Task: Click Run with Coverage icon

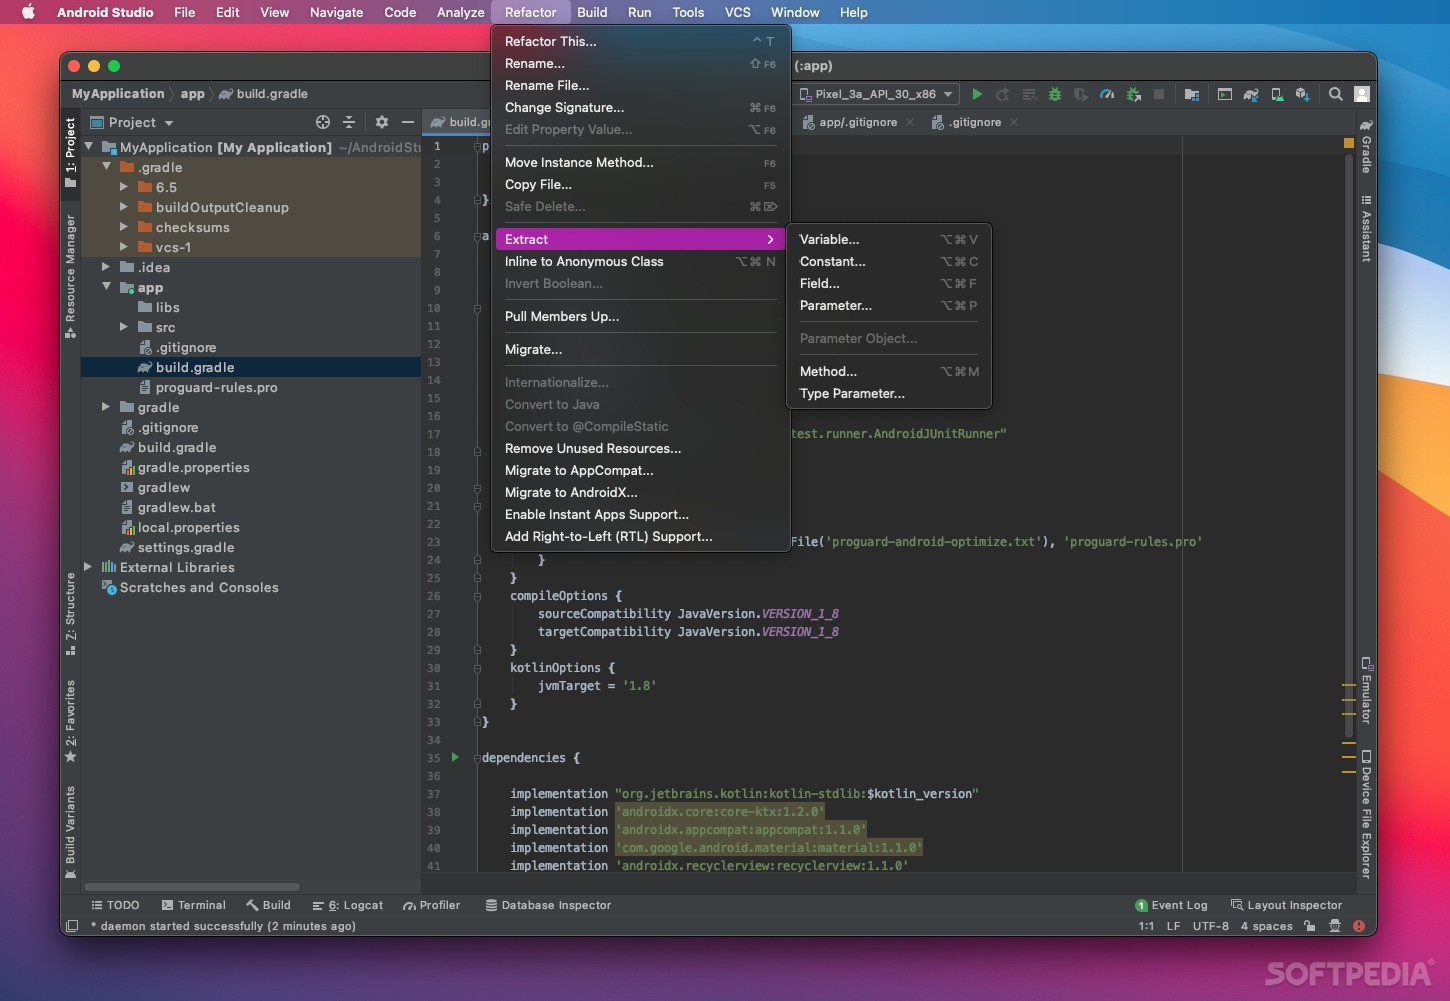Action: (x=1081, y=94)
